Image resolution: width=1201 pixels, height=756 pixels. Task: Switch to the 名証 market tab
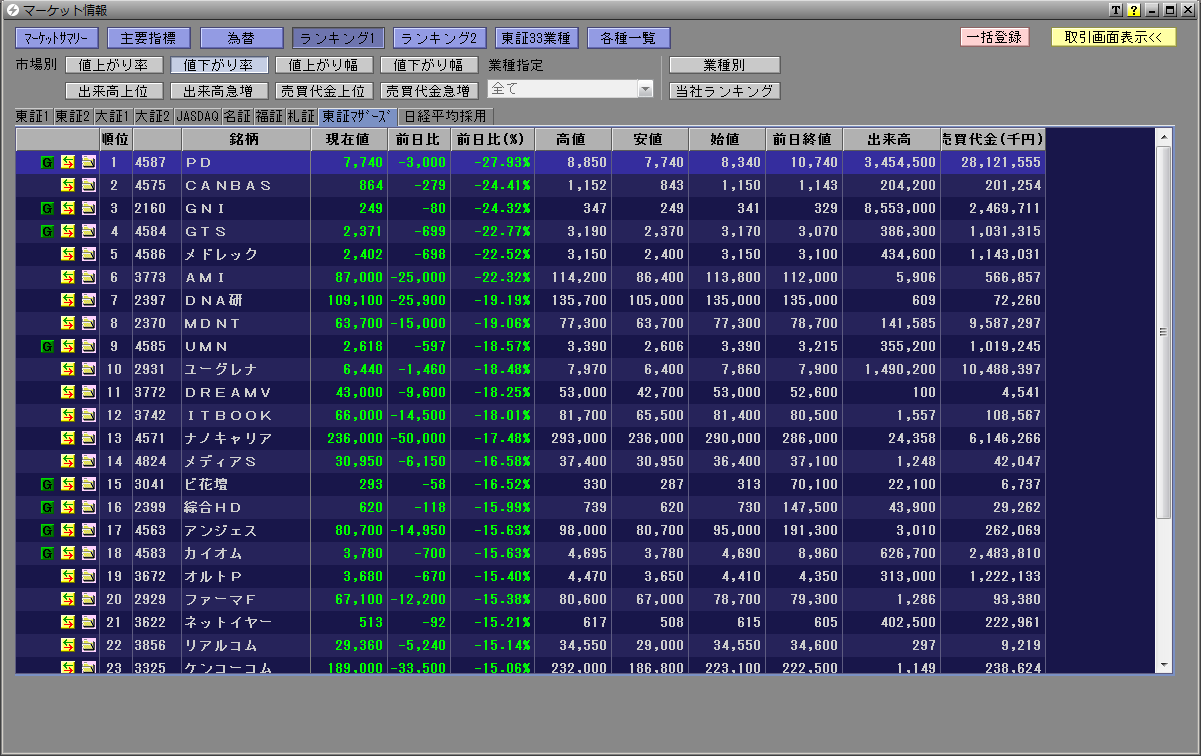point(237,116)
